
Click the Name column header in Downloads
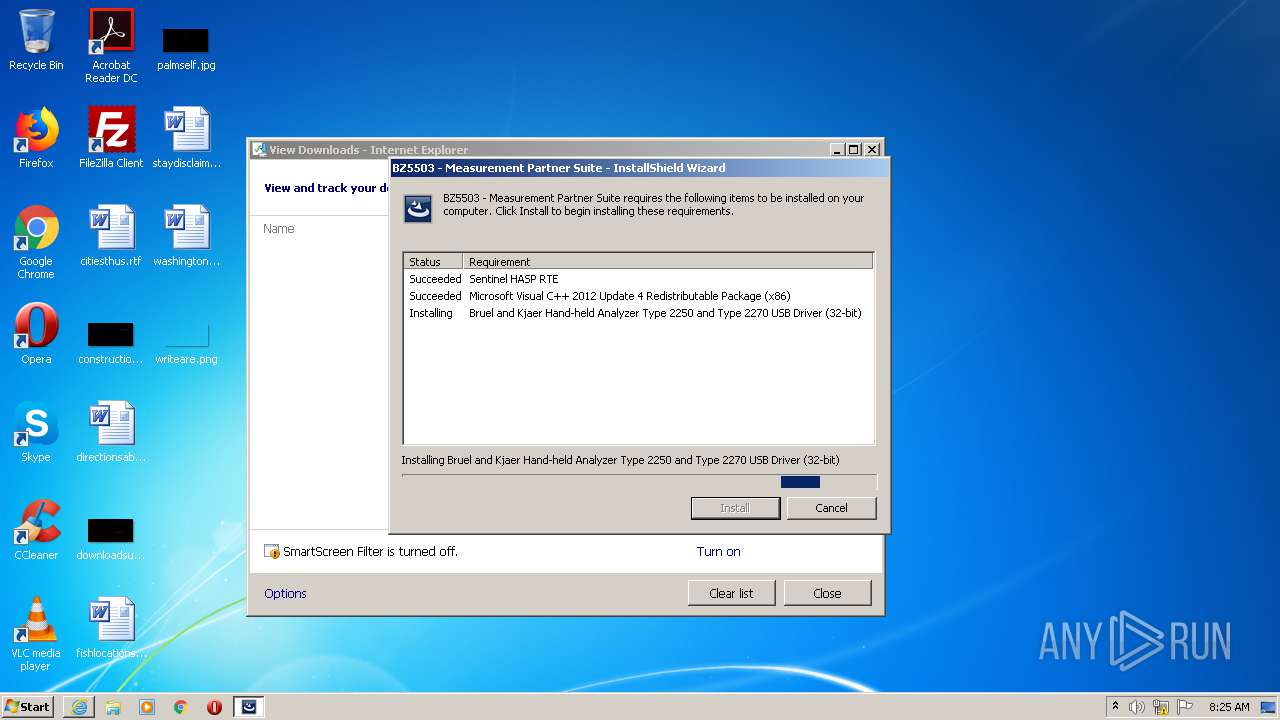pos(279,229)
